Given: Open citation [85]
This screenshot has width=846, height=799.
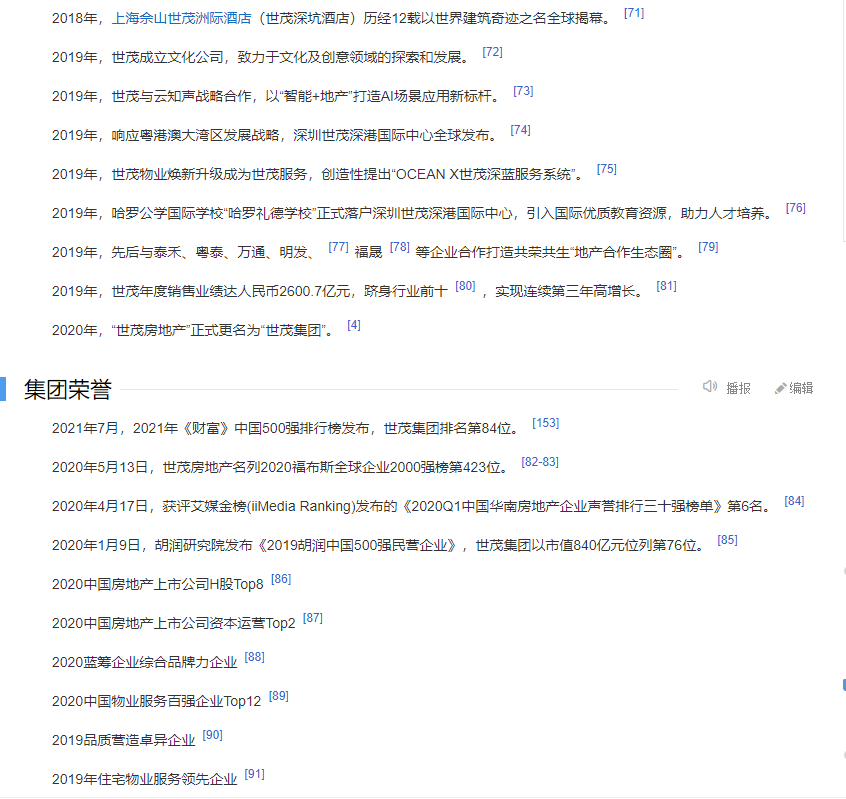Looking at the screenshot, I should pyautogui.click(x=727, y=540).
